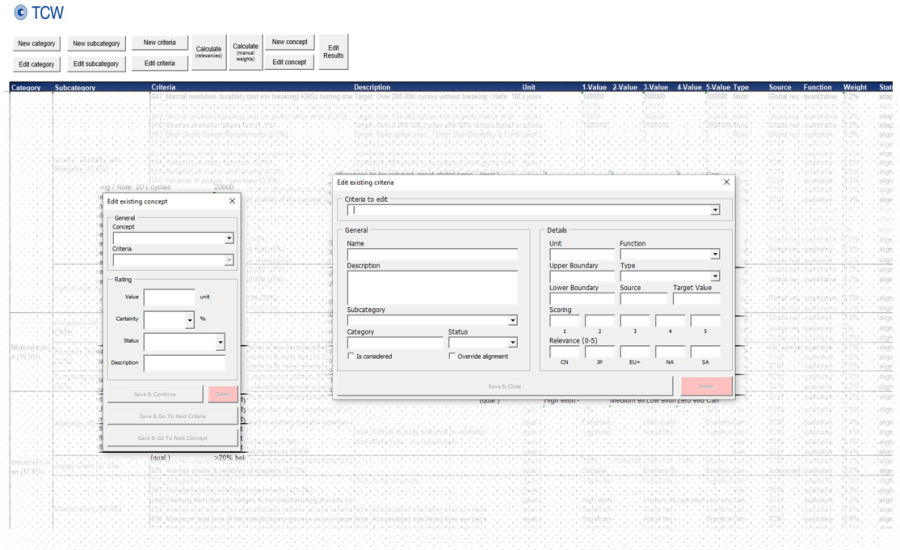Close the Edit existing criteria dialog
900x550 pixels.
click(x=726, y=182)
